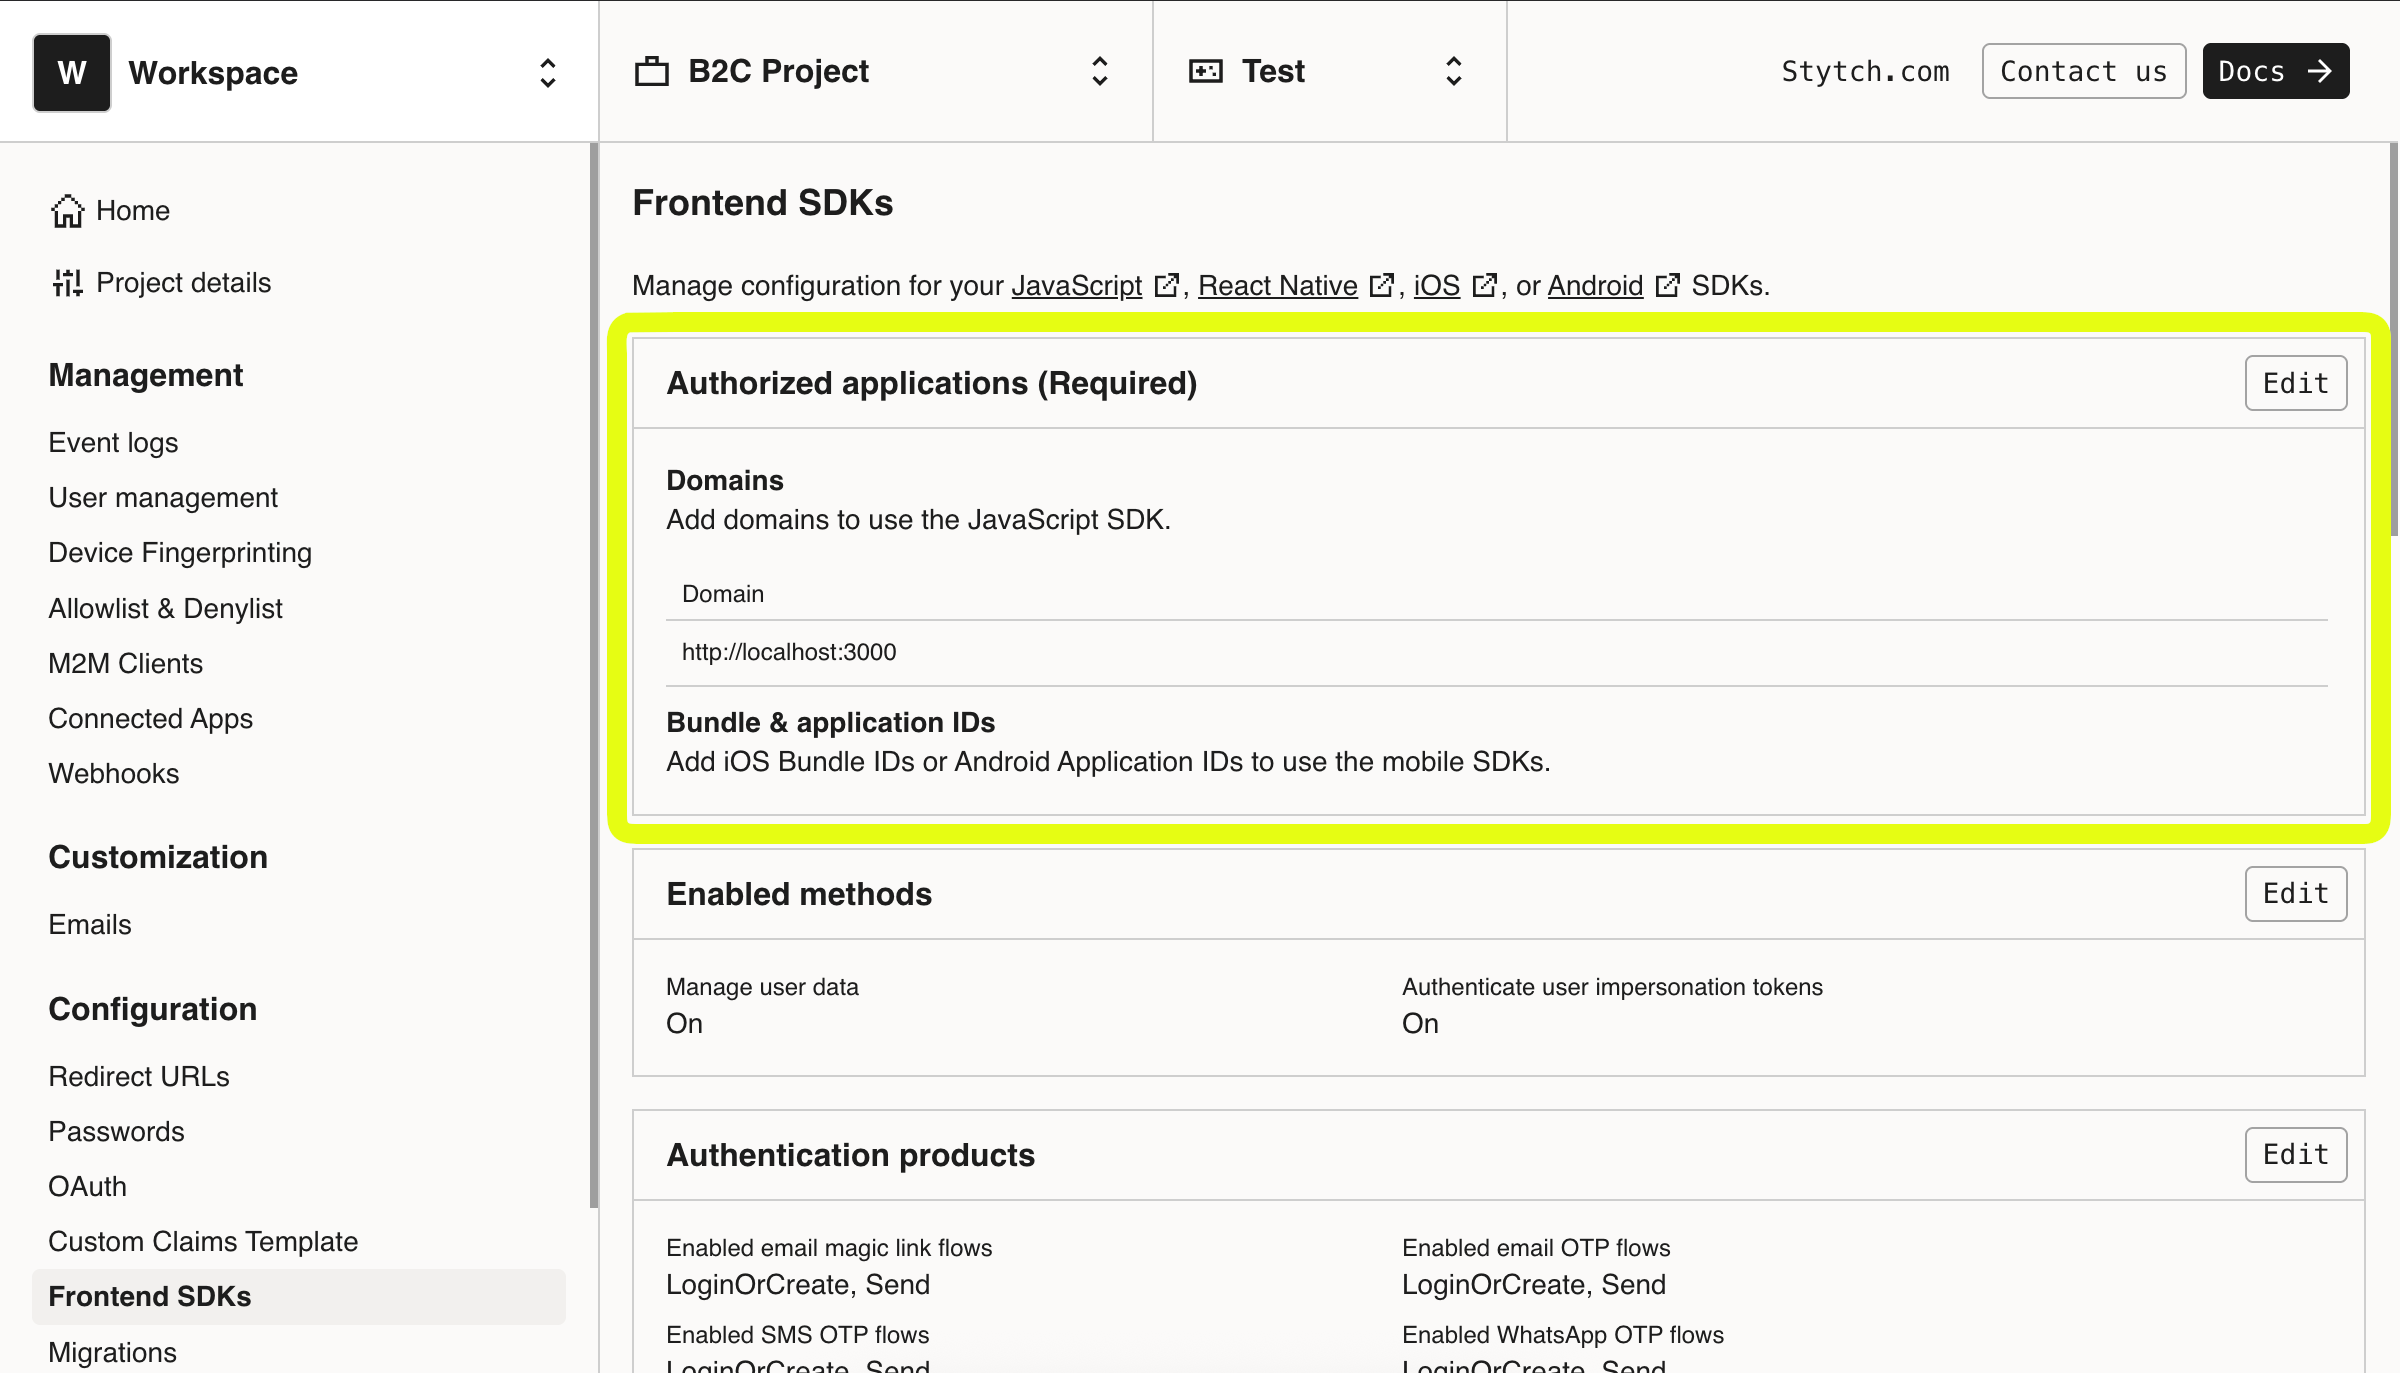Click the B2C Project briefcase icon
Screen dimensions: 2400x1373
(x=652, y=71)
